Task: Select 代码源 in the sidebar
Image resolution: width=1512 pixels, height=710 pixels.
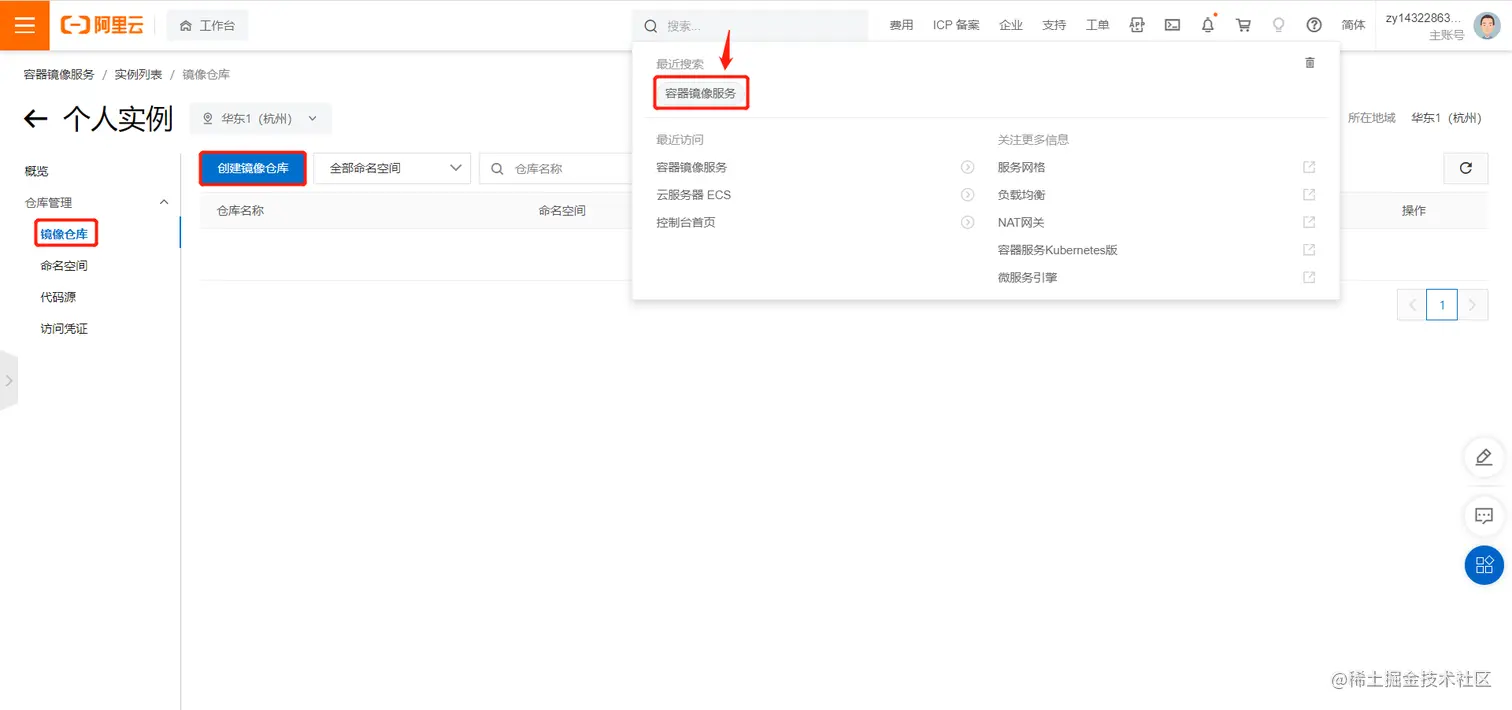Action: (x=58, y=297)
